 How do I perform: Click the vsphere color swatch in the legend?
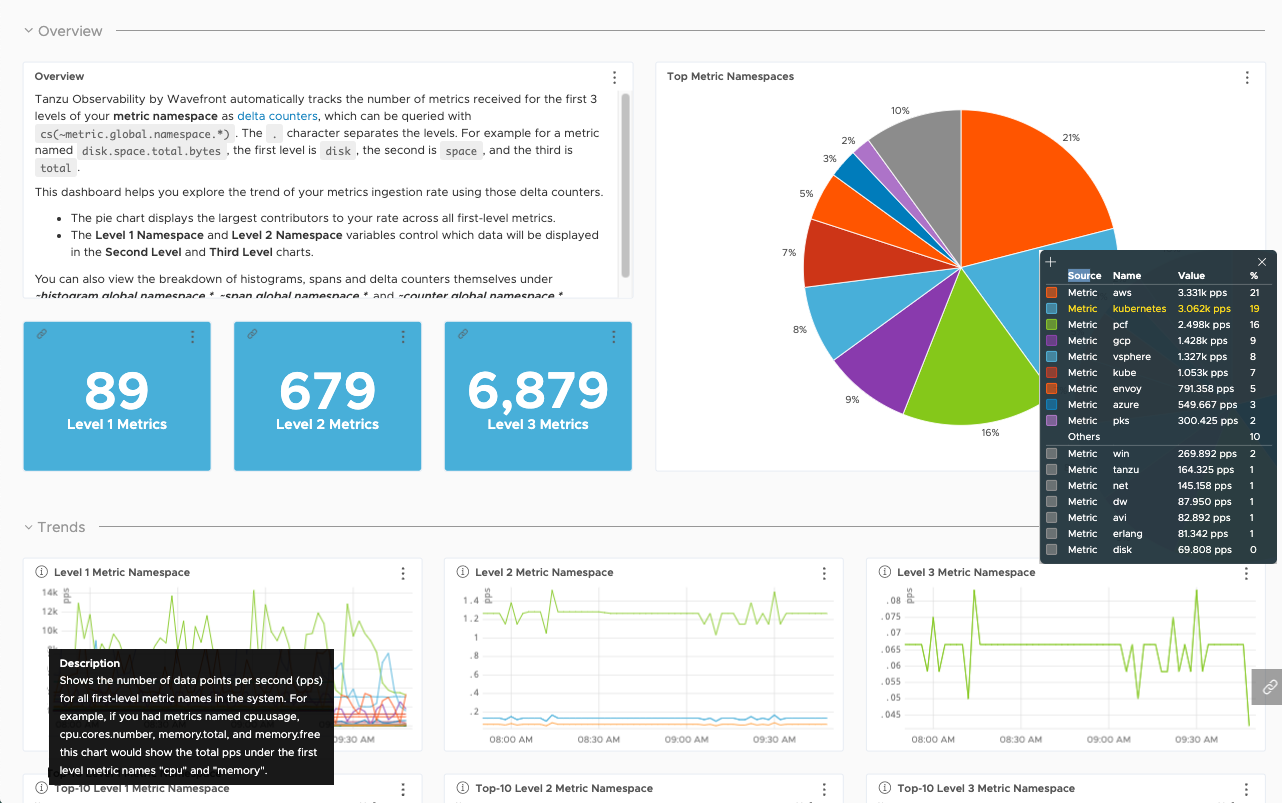(x=1051, y=357)
